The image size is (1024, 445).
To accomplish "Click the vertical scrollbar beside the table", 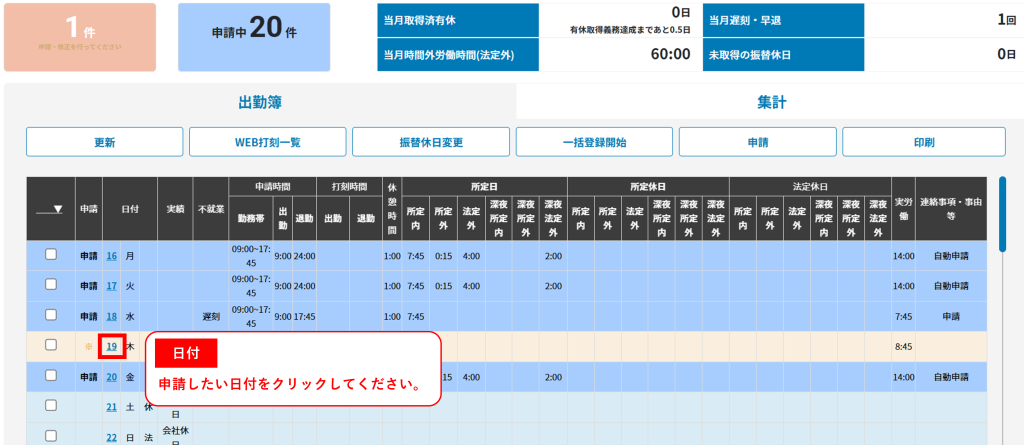I will (x=1001, y=215).
